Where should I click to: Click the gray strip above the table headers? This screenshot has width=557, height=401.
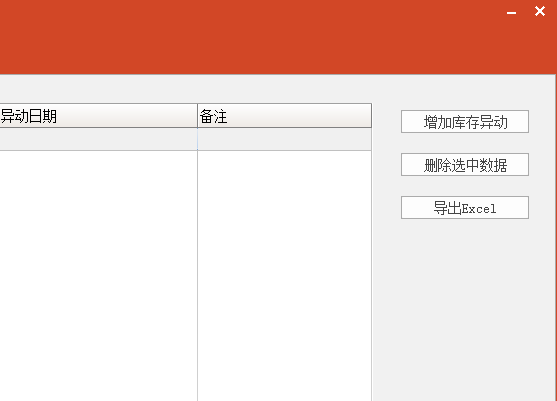pos(186,89)
